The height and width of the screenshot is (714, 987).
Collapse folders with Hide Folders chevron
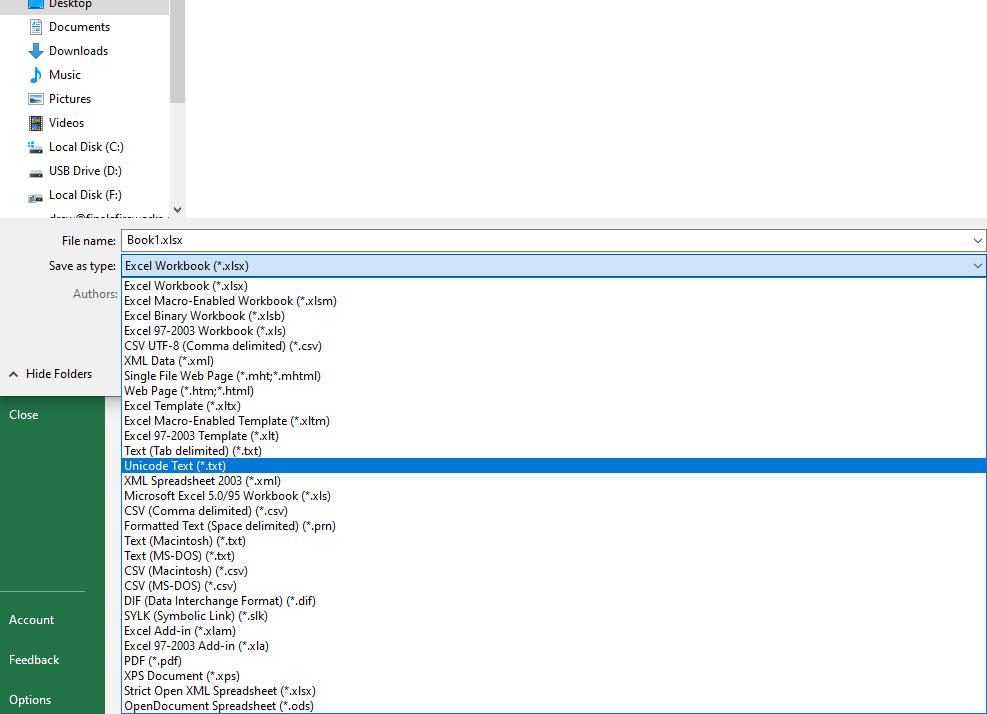[13, 375]
